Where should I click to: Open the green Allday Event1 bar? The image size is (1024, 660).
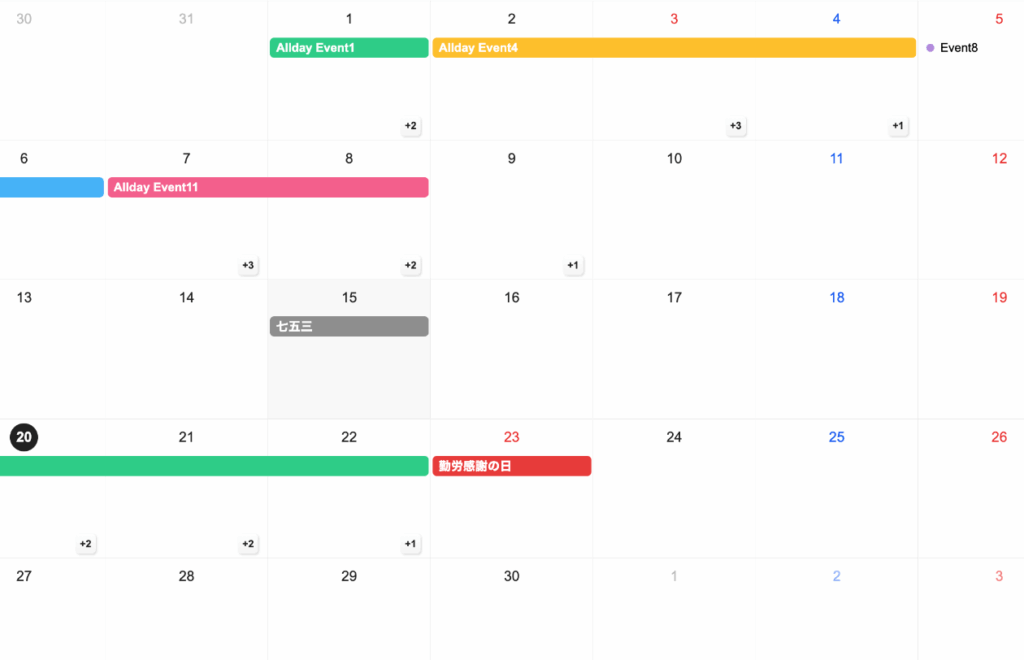(x=349, y=48)
